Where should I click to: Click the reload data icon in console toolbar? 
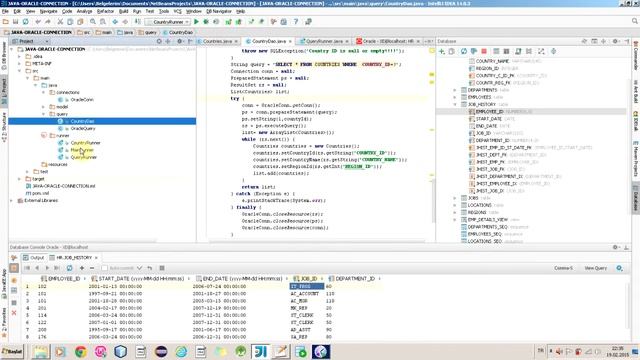69,268
